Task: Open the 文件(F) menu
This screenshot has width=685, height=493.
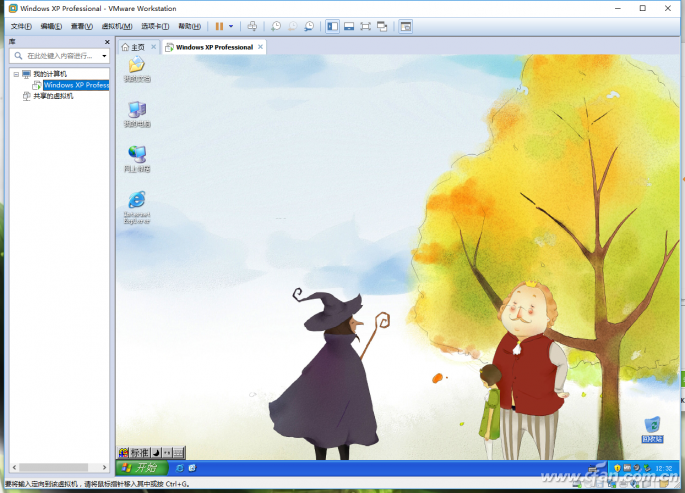Action: 21,26
